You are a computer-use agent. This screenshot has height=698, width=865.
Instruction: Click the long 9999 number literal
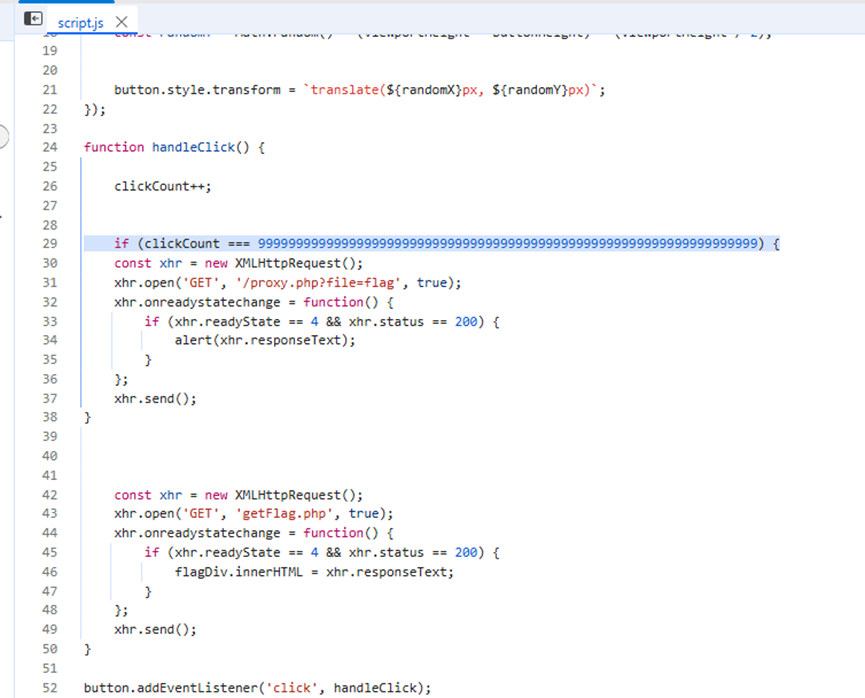click(x=508, y=244)
